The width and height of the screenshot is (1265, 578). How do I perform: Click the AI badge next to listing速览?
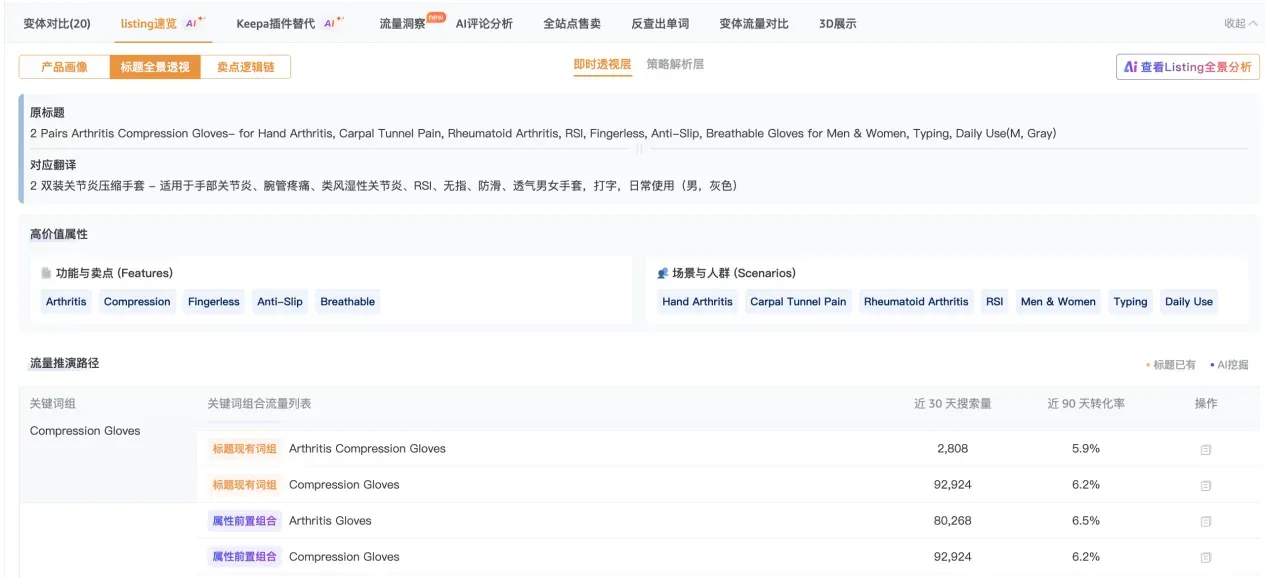tap(195, 21)
